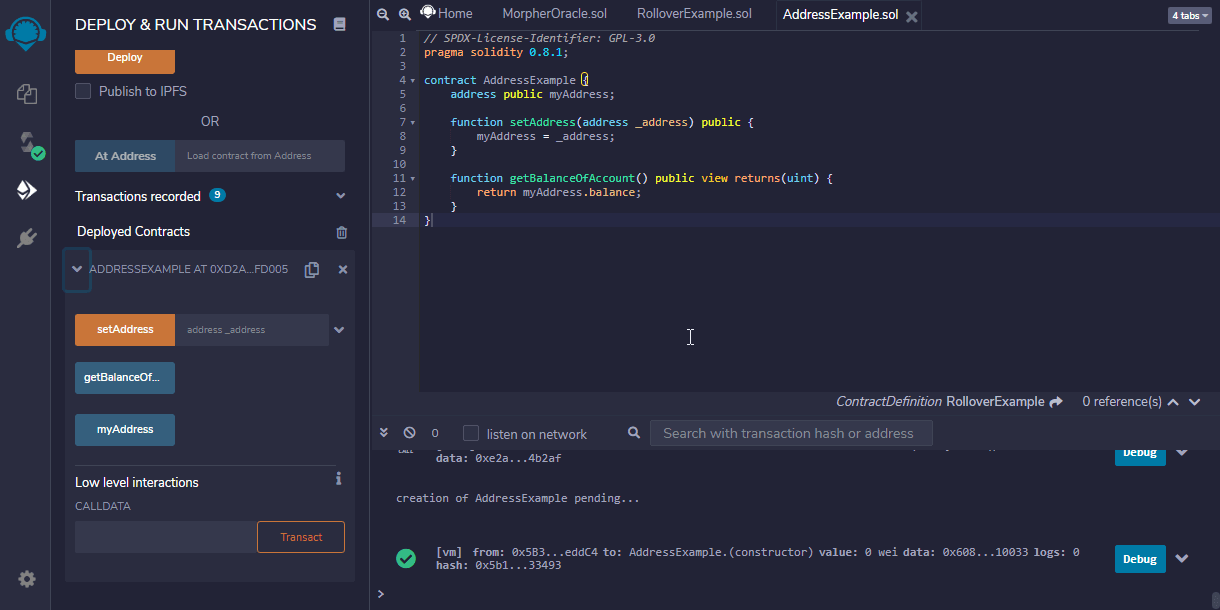The height and width of the screenshot is (610, 1220).
Task: Expand the Transactions recorded section
Action: (340, 196)
